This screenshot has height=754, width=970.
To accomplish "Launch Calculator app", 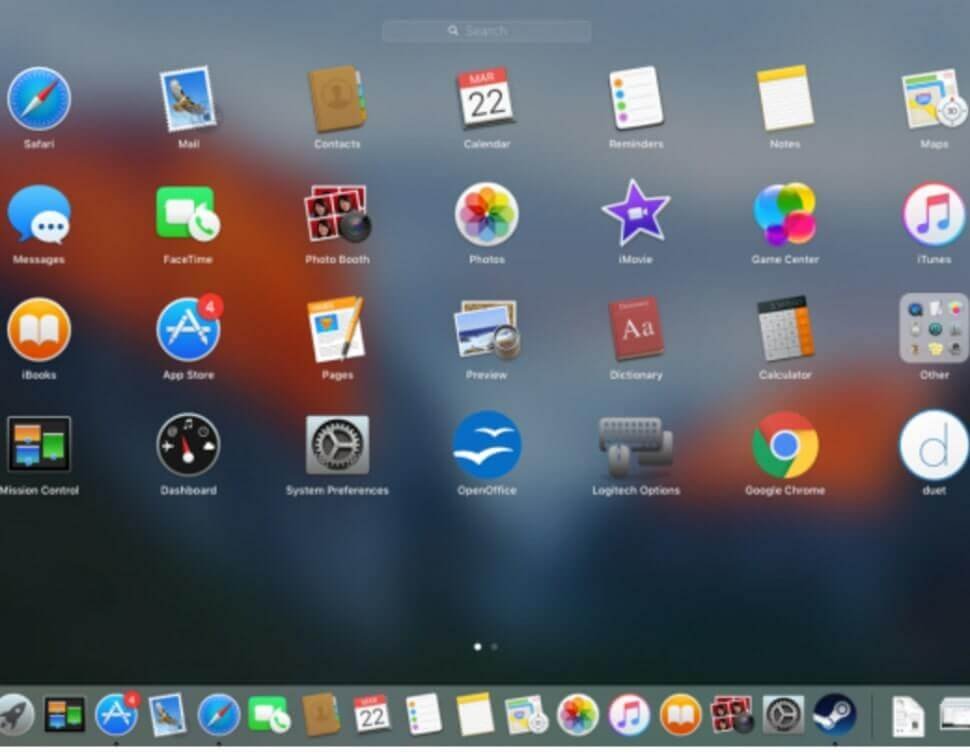I will point(785,330).
